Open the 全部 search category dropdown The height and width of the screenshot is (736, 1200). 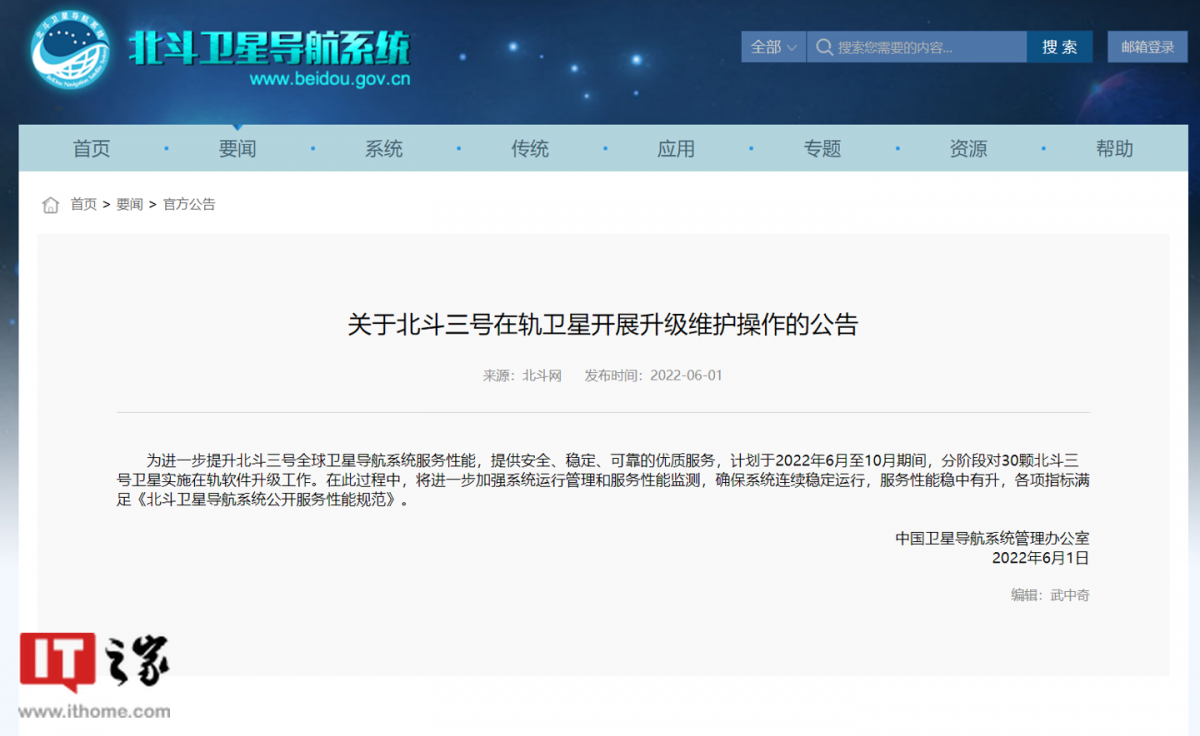tap(773, 47)
